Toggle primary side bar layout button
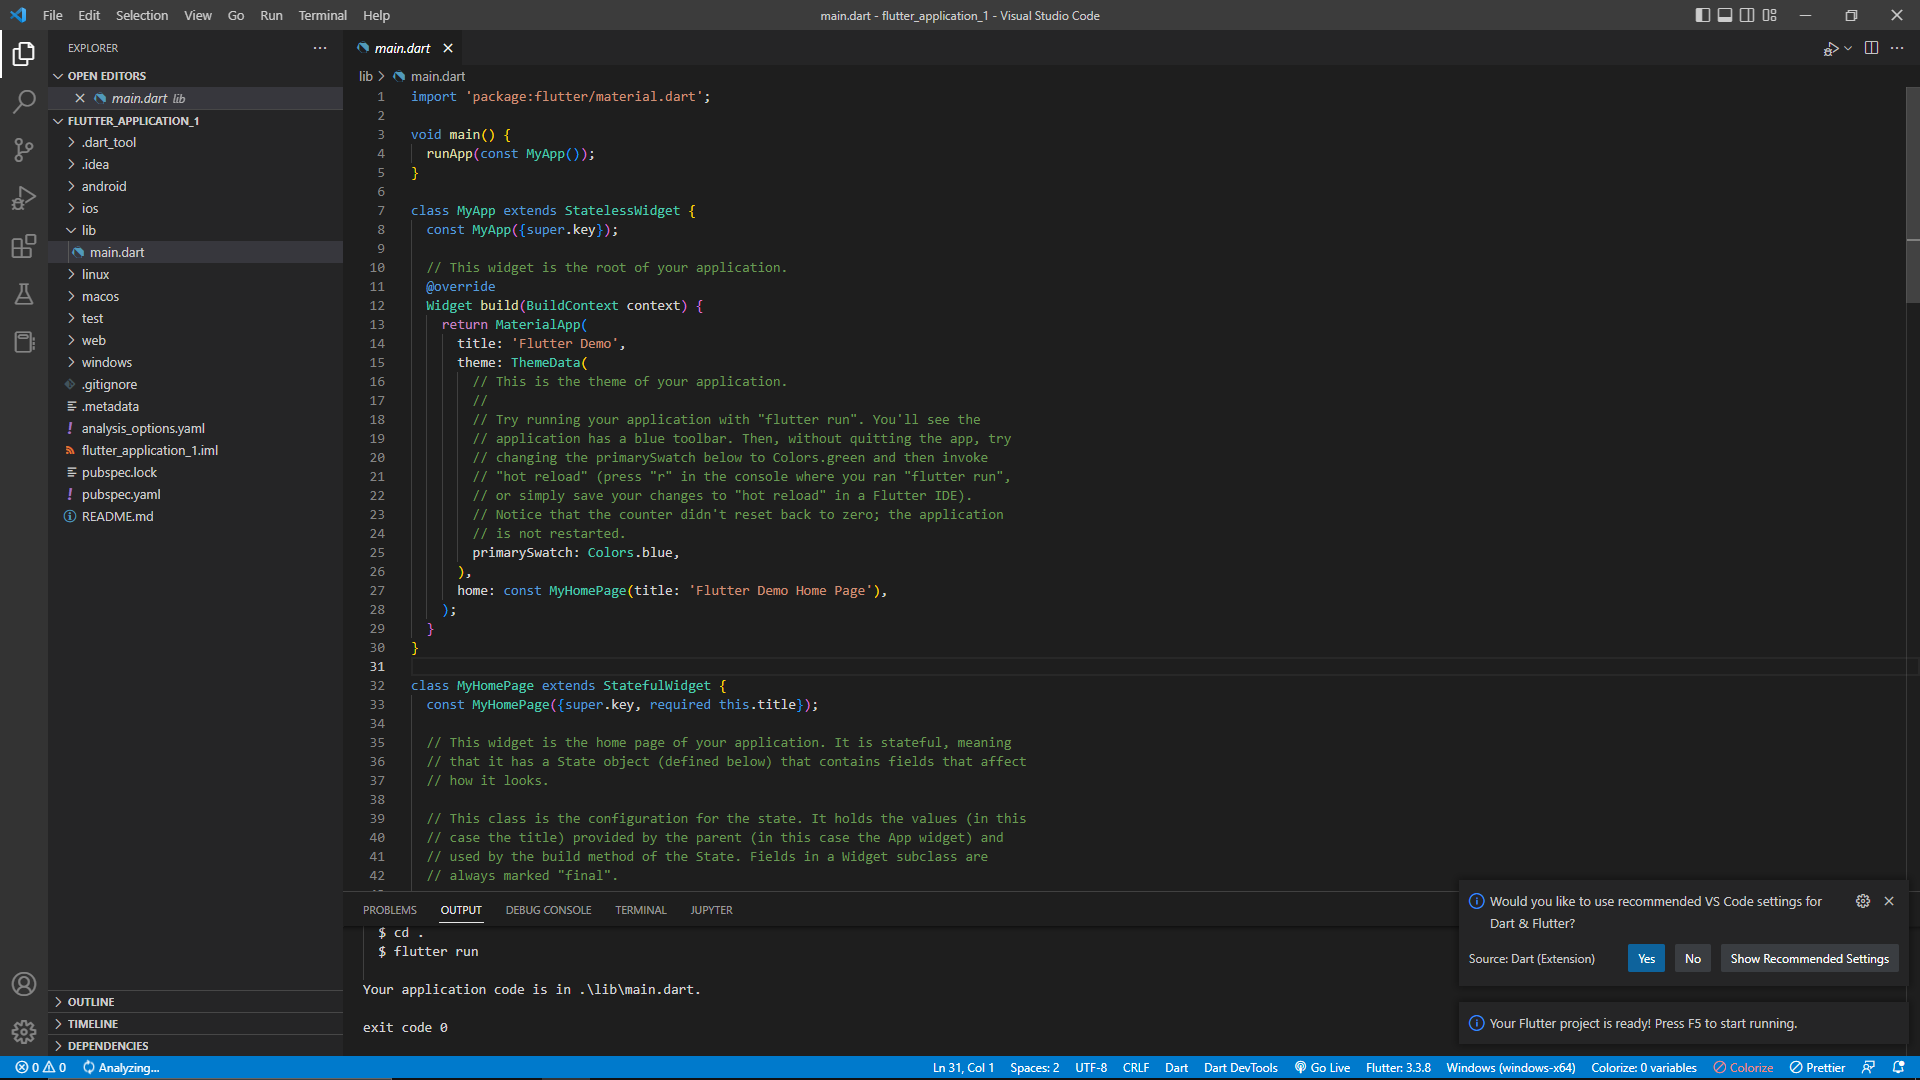 tap(1702, 15)
